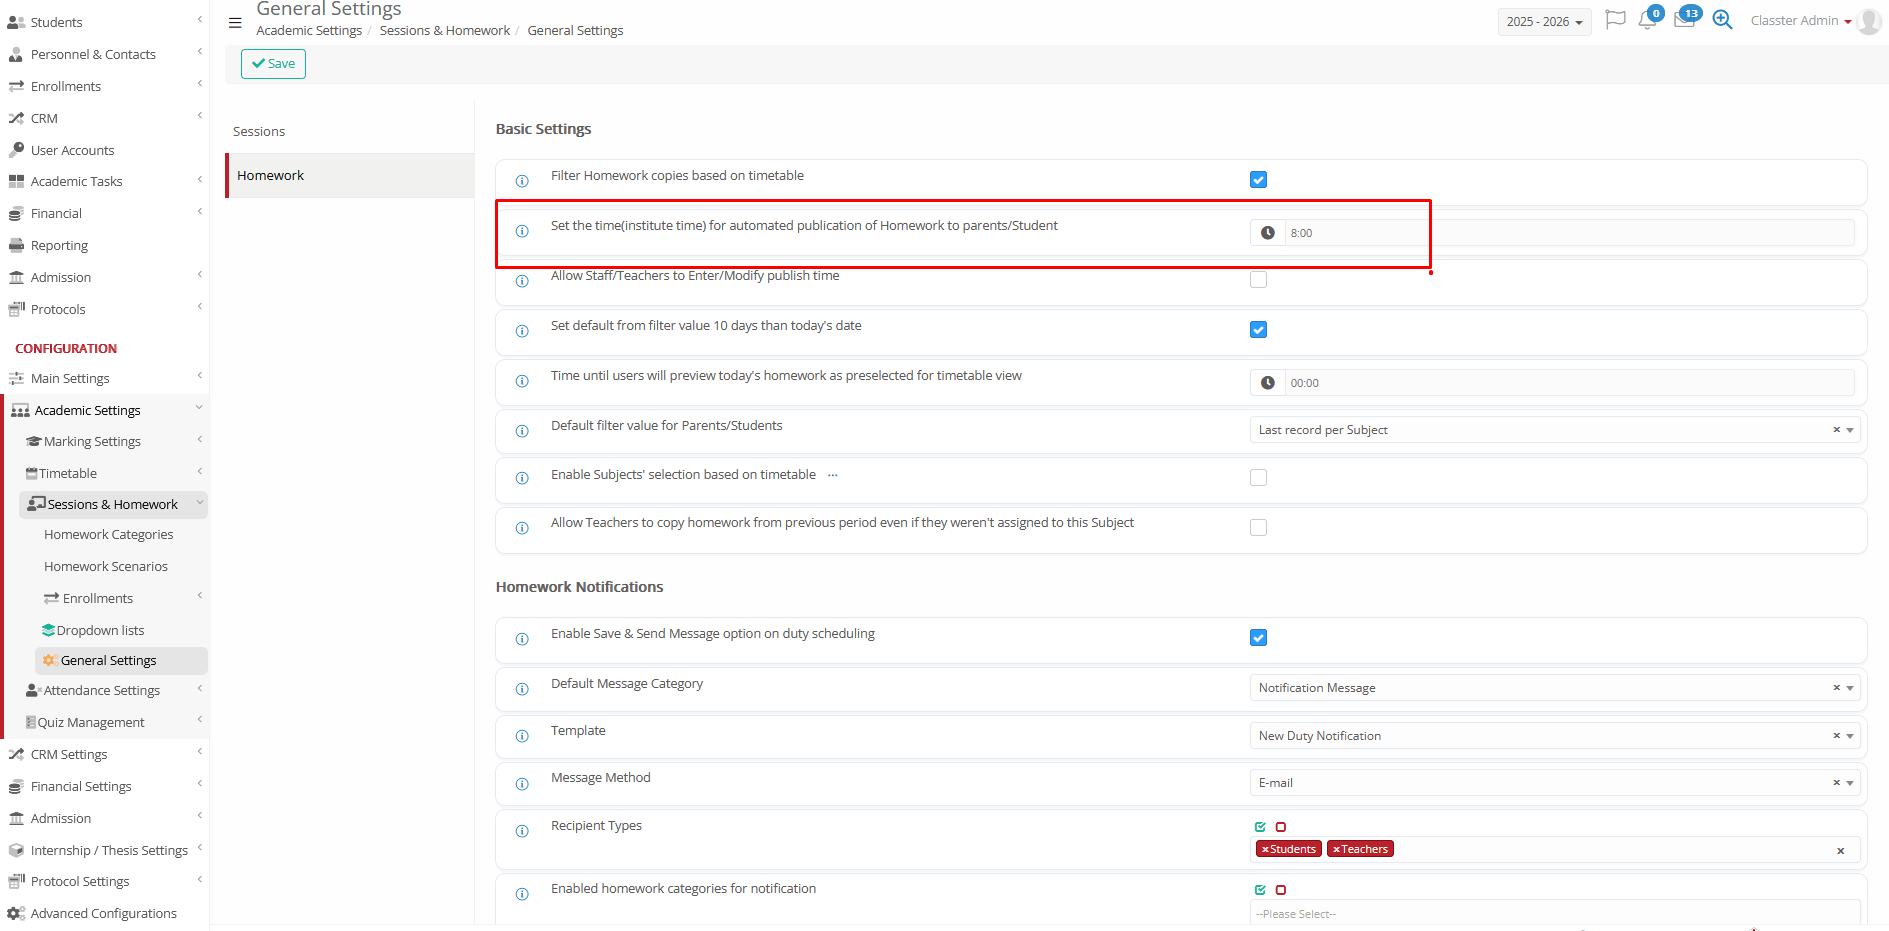Viewport: 1889px width, 931px height.
Task: Click the flag icon in header
Action: point(1614,20)
